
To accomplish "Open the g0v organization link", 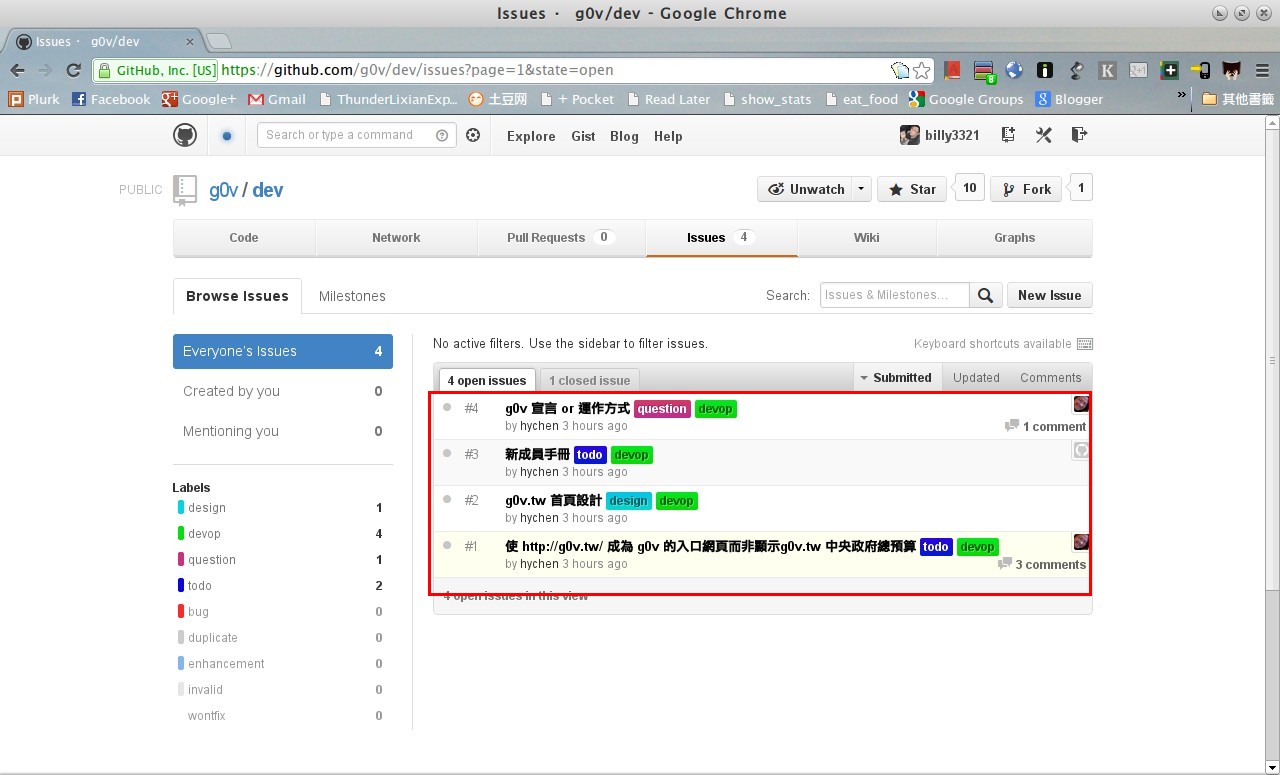I will pyautogui.click(x=223, y=190).
